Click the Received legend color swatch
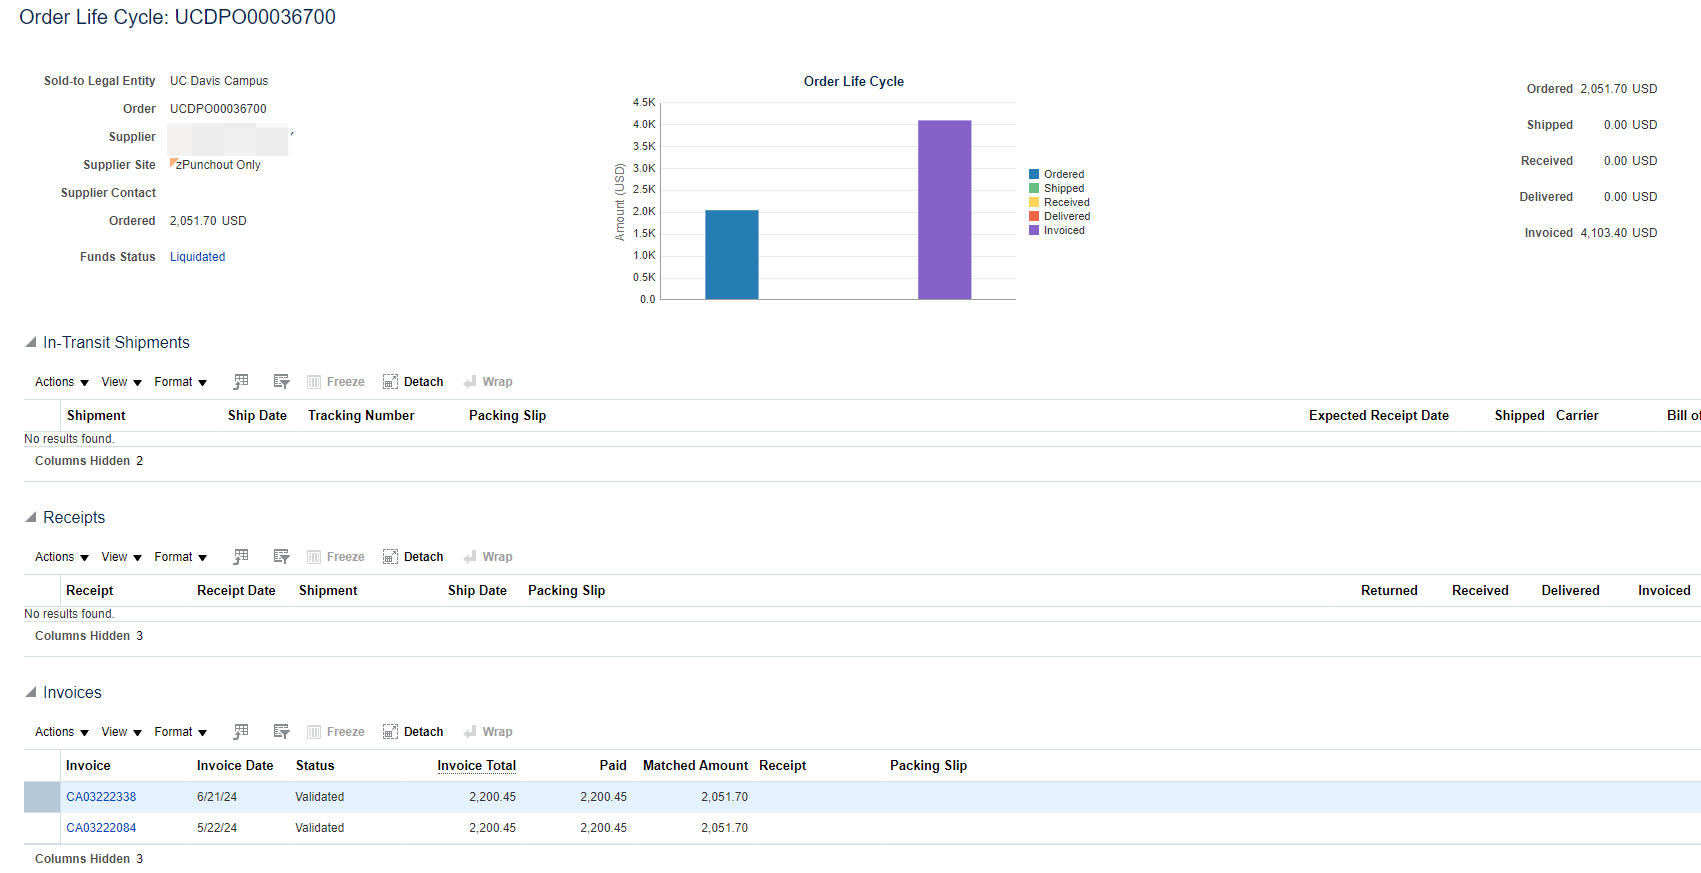Screen dimensions: 1701x873 tap(1034, 202)
